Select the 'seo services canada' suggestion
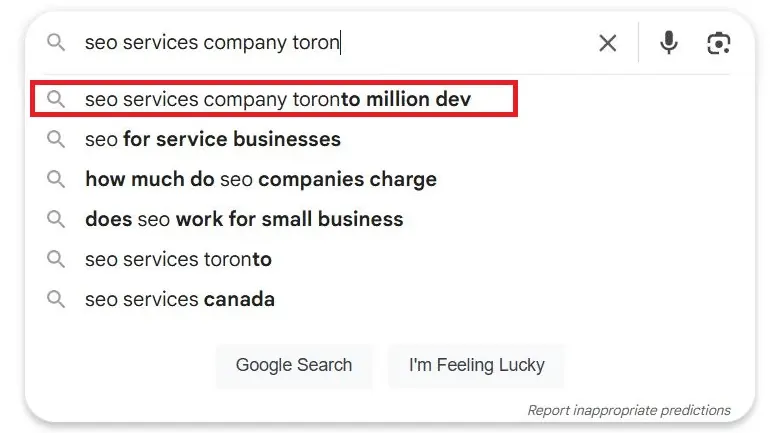This screenshot has width=780, height=433. pos(180,299)
